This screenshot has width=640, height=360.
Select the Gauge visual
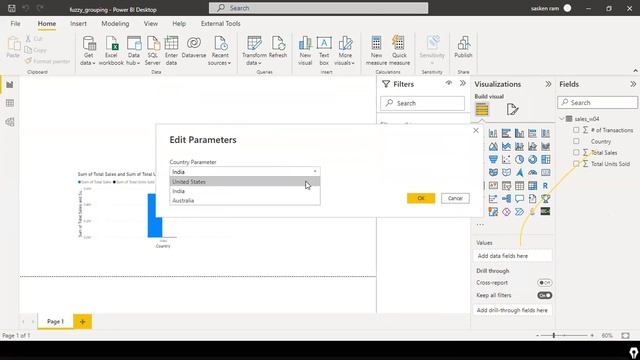[x=532, y=173]
